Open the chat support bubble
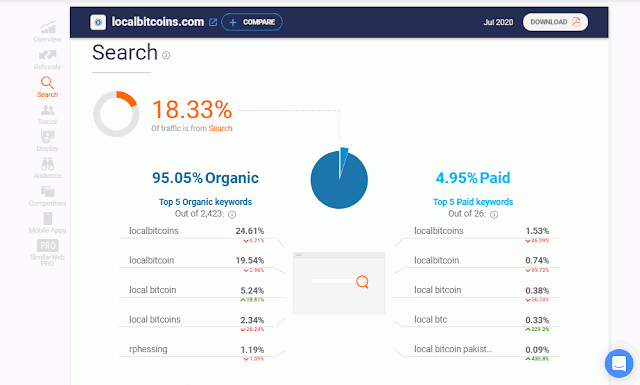Viewport: 640px width, 385px height. 619,363
